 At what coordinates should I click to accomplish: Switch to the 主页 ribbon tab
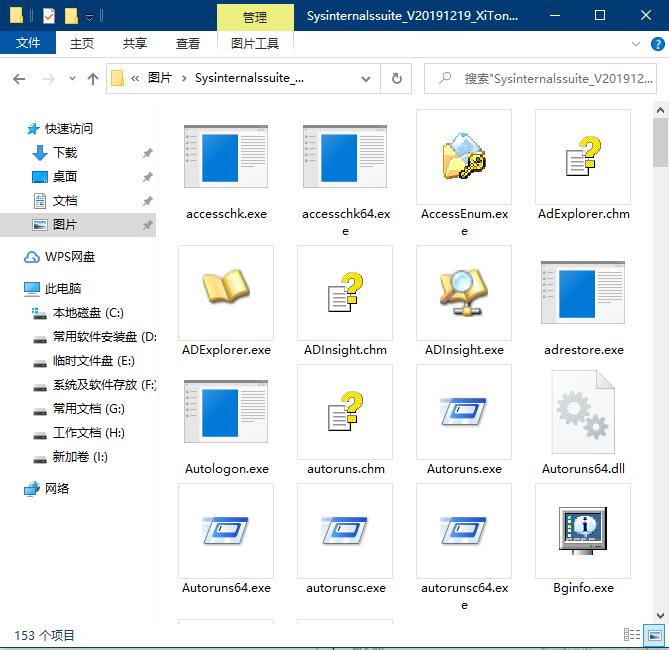click(81, 43)
